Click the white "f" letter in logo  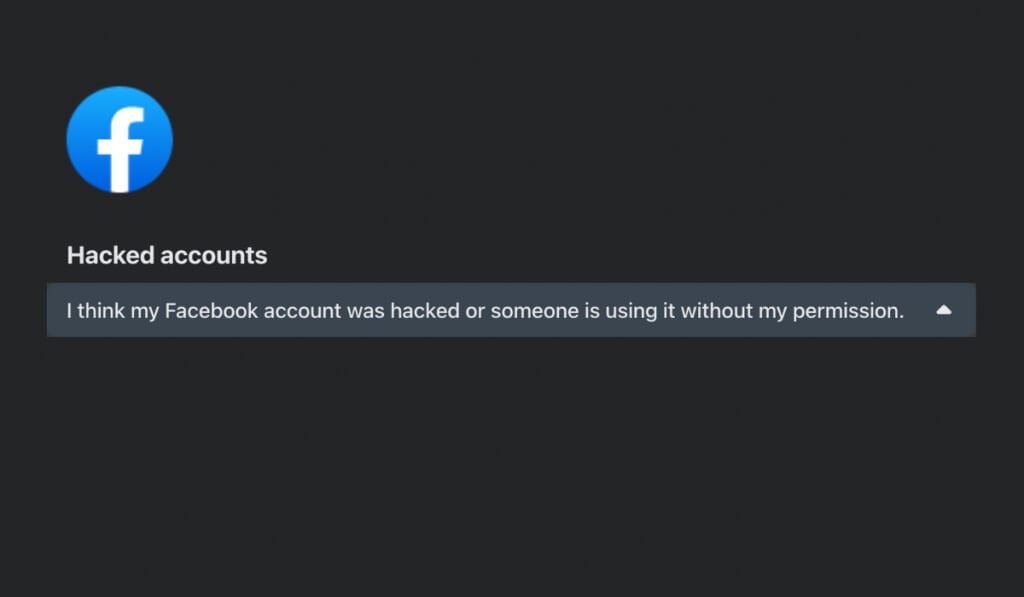(121, 149)
